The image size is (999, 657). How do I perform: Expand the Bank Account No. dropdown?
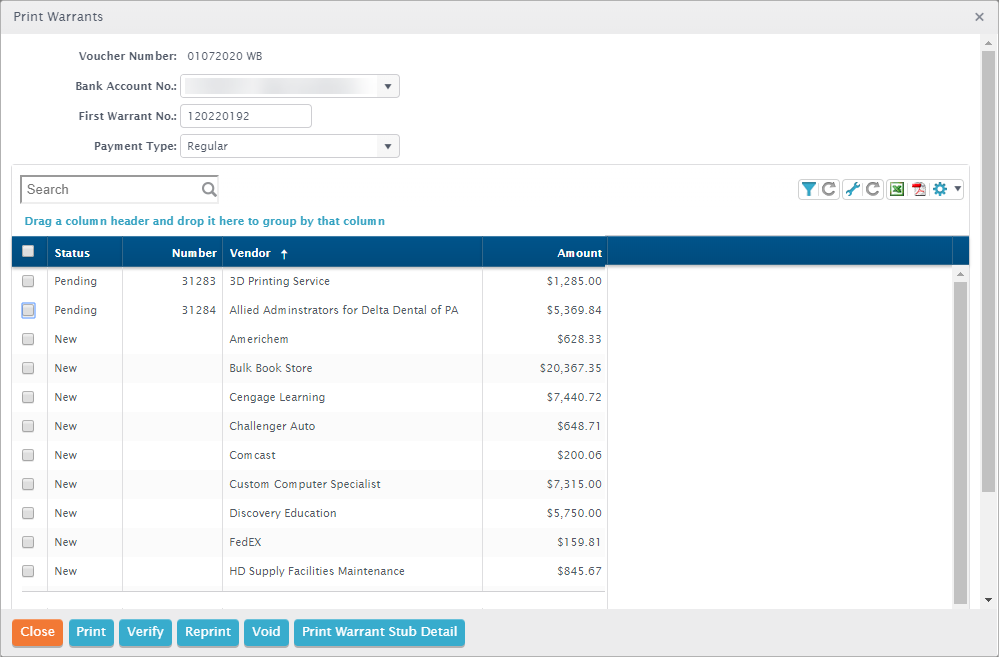[388, 87]
